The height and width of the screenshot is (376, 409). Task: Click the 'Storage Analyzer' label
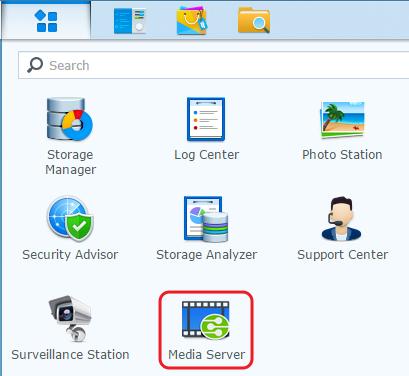coord(207,255)
